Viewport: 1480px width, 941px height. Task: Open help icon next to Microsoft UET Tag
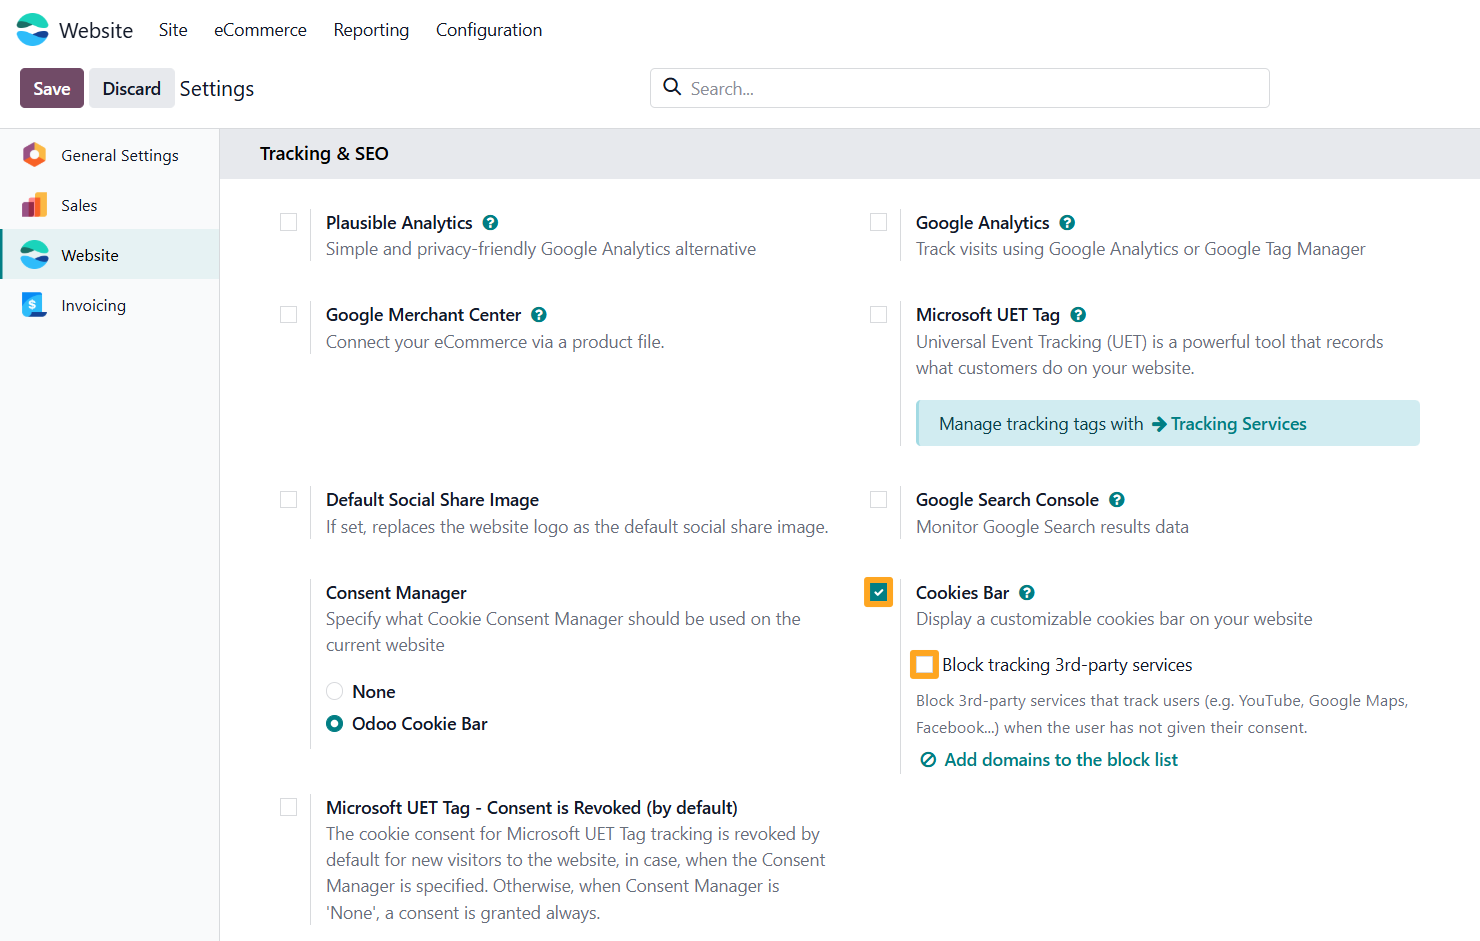1078,315
